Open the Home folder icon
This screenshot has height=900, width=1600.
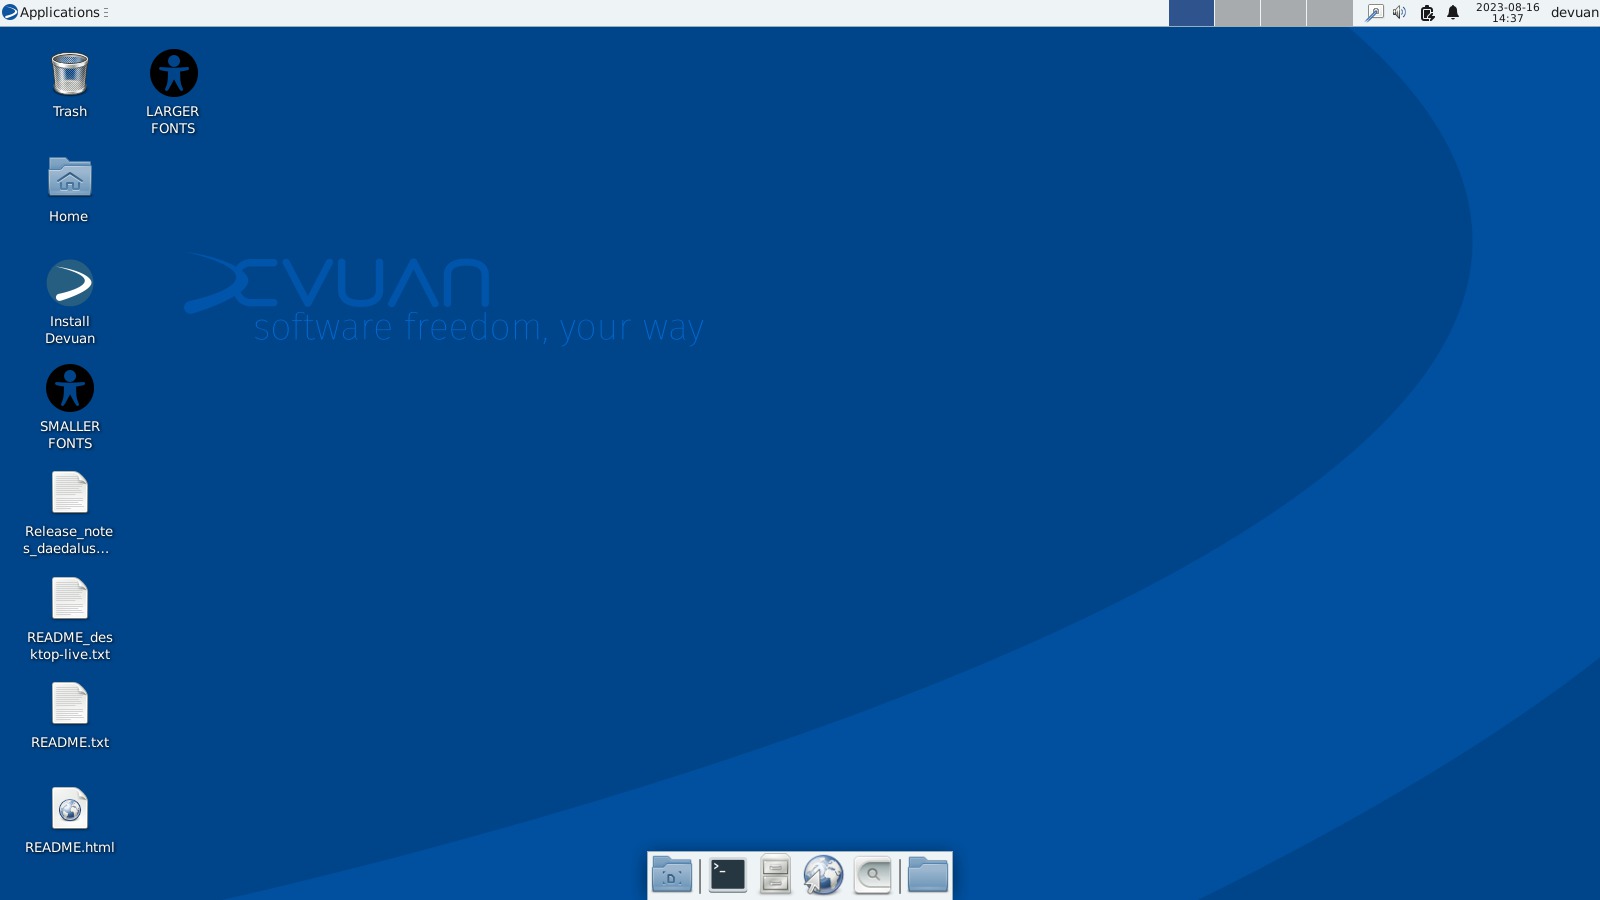(x=70, y=178)
